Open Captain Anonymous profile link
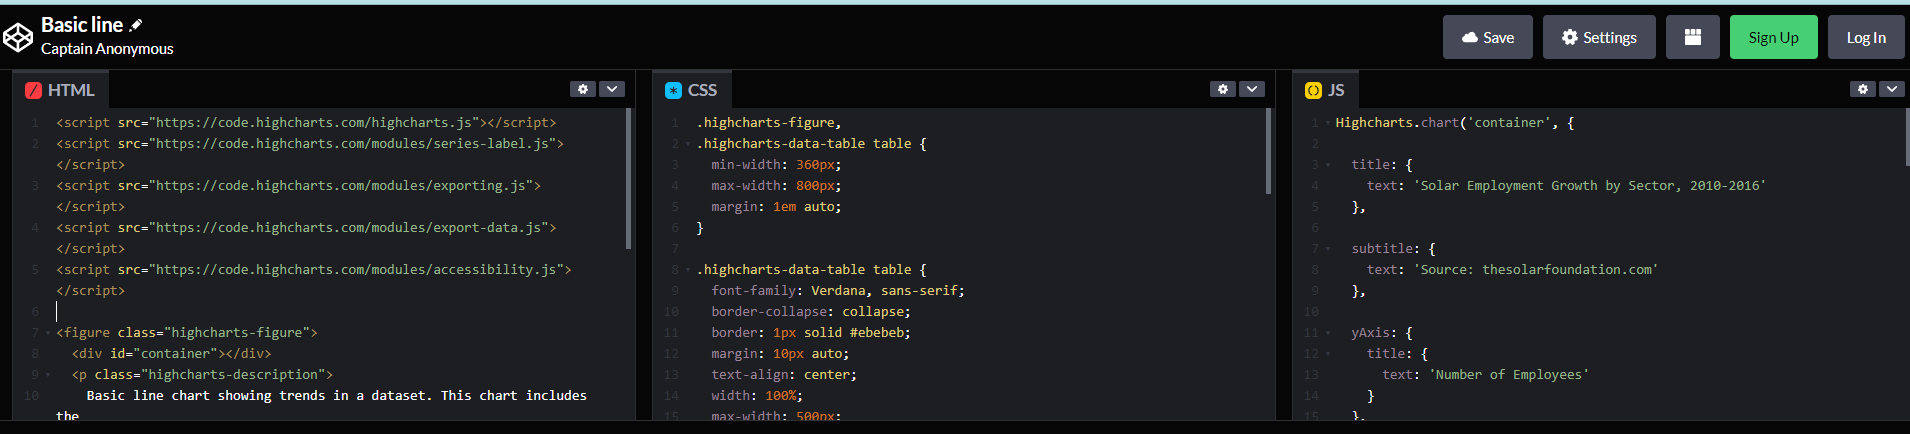1910x434 pixels. pos(107,49)
